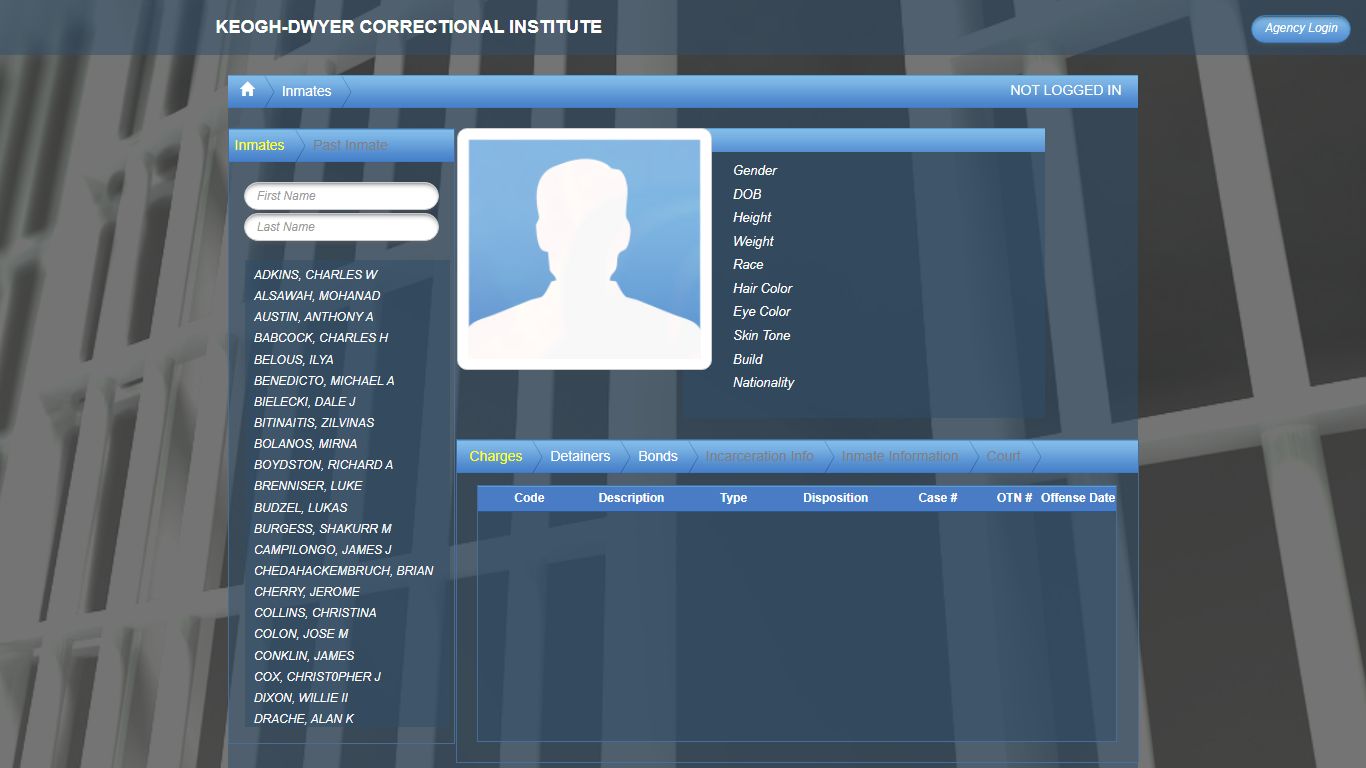This screenshot has height=768, width=1366.
Task: Select inmate BOYDSTON, RICHARD A
Action: [323, 465]
